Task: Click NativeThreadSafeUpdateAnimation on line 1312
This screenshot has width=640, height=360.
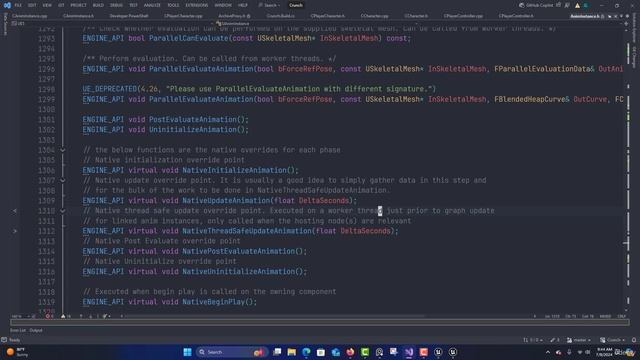Action: click(x=247, y=231)
